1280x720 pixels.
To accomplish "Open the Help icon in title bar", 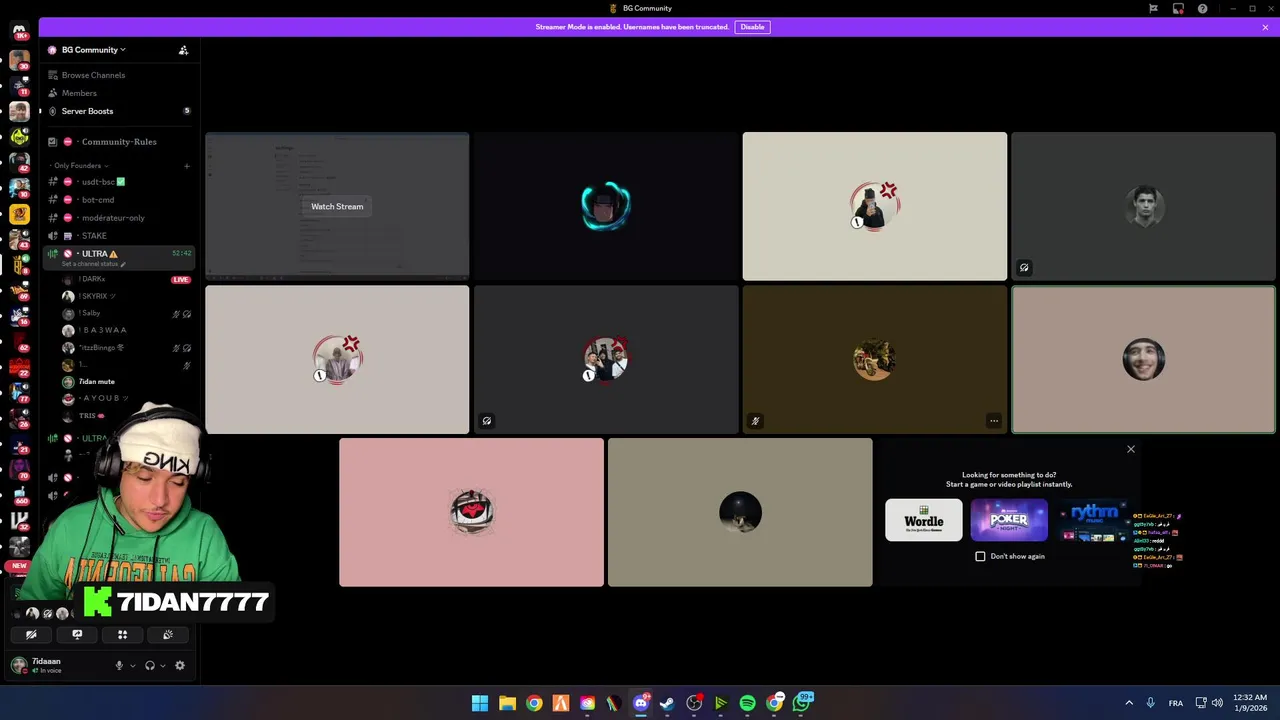I will (1203, 8).
